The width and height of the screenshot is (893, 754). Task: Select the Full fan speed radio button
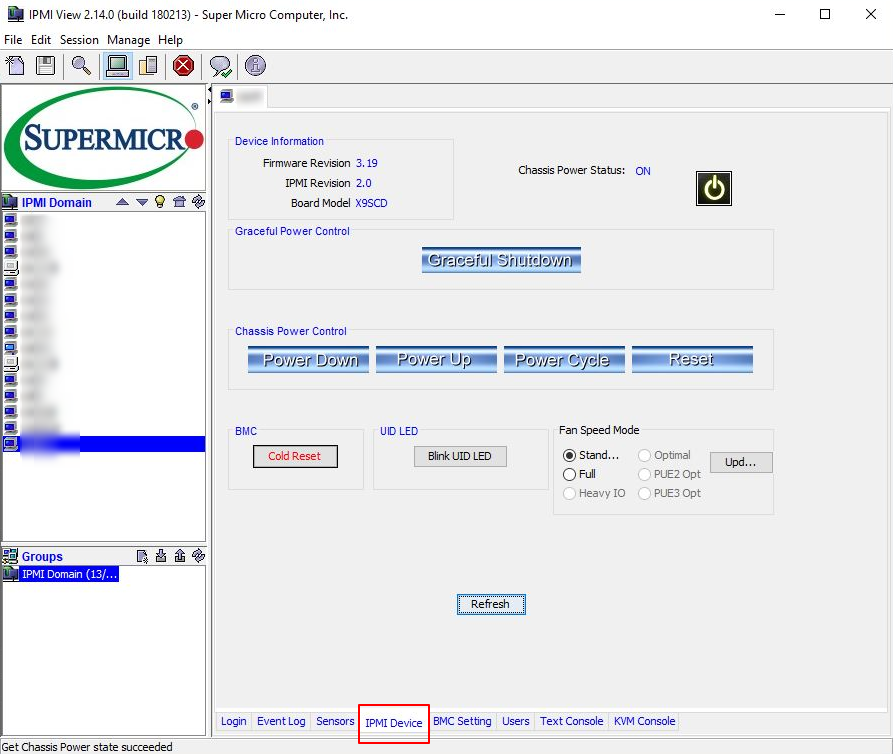(x=570, y=474)
